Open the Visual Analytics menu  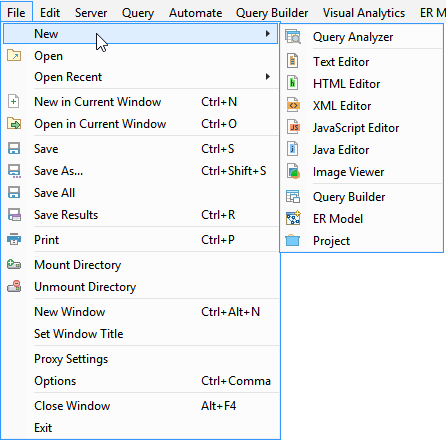click(364, 13)
